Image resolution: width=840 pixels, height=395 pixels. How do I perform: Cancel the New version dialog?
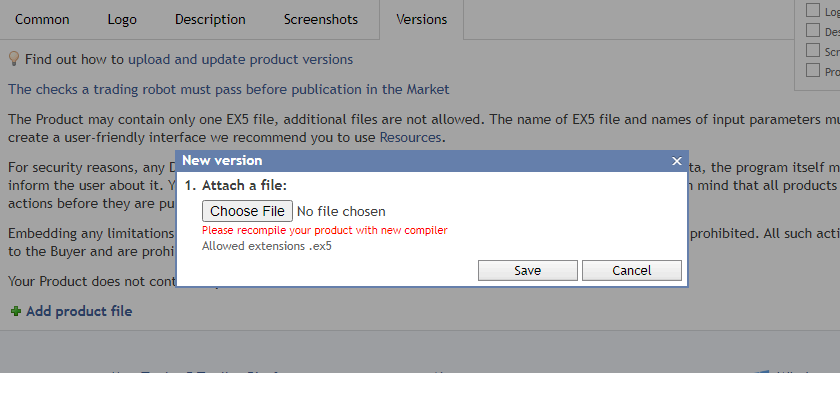point(632,271)
